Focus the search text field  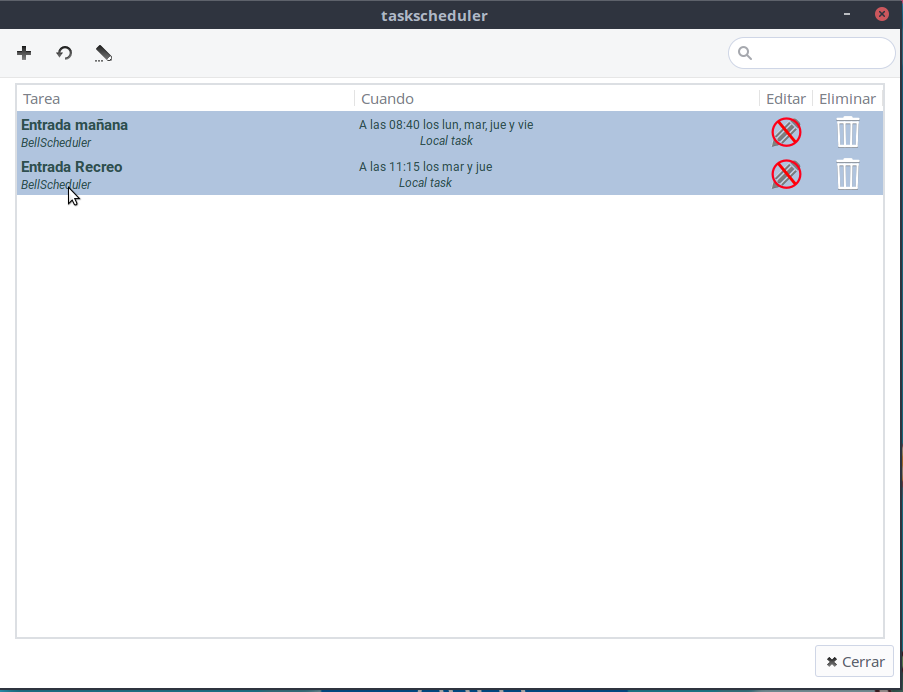[x=820, y=53]
